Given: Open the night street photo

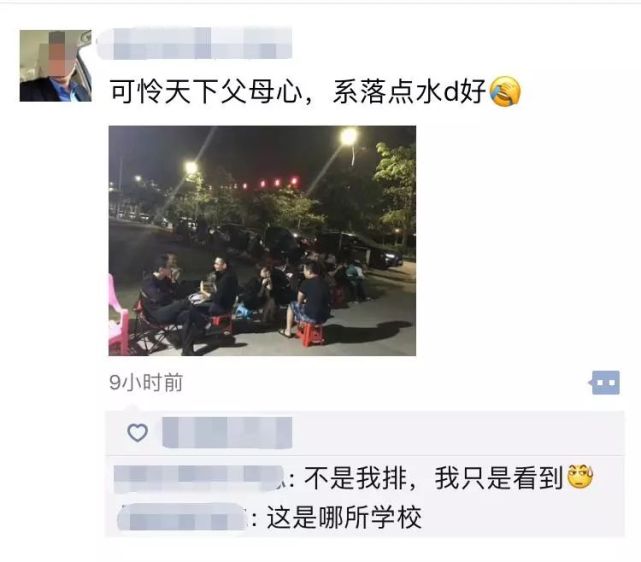Looking at the screenshot, I should [x=262, y=240].
